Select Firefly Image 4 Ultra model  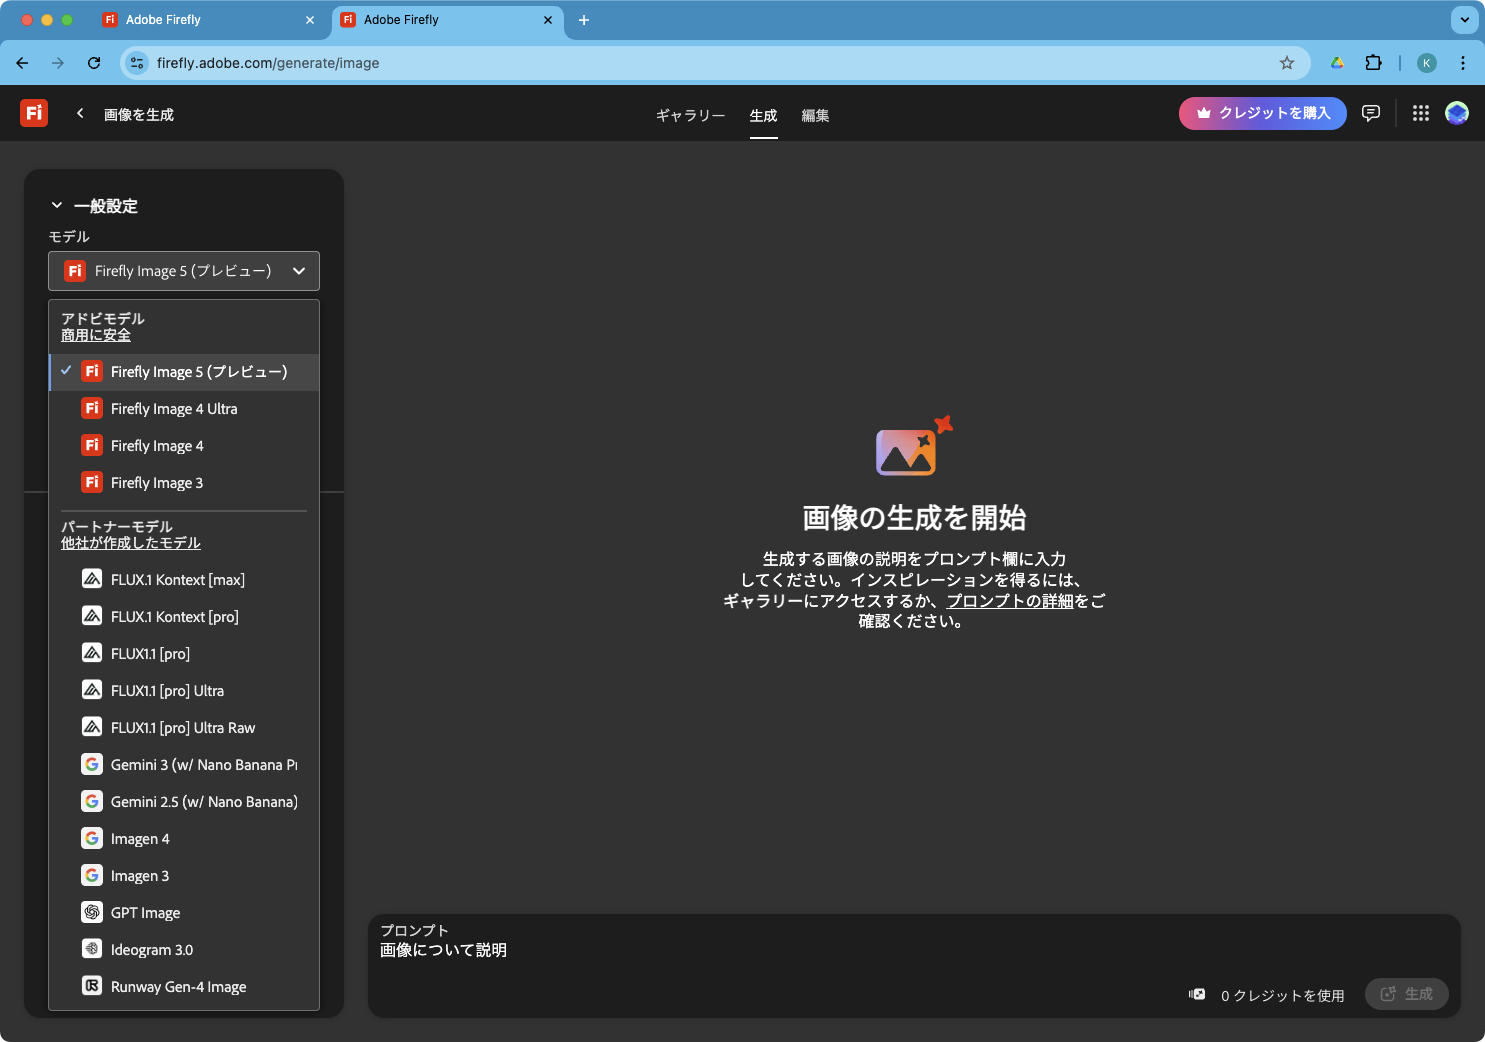[x=174, y=409]
